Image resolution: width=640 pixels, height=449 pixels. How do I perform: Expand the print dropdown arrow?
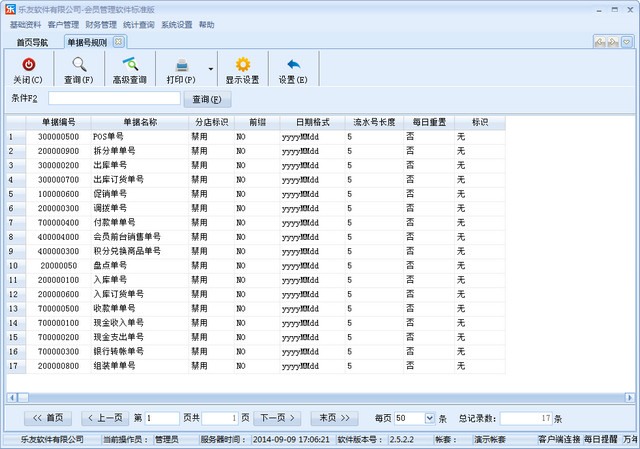[x=210, y=69]
